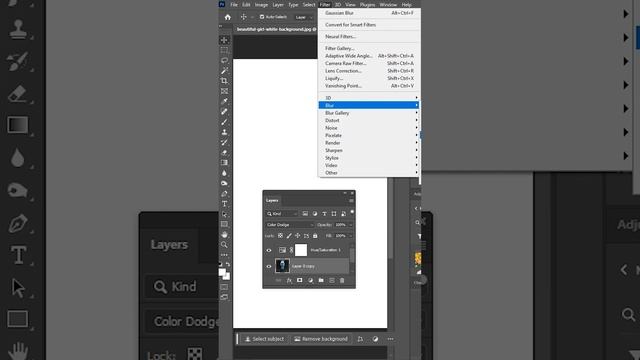Swap foreground and background colors

coord(228,264)
